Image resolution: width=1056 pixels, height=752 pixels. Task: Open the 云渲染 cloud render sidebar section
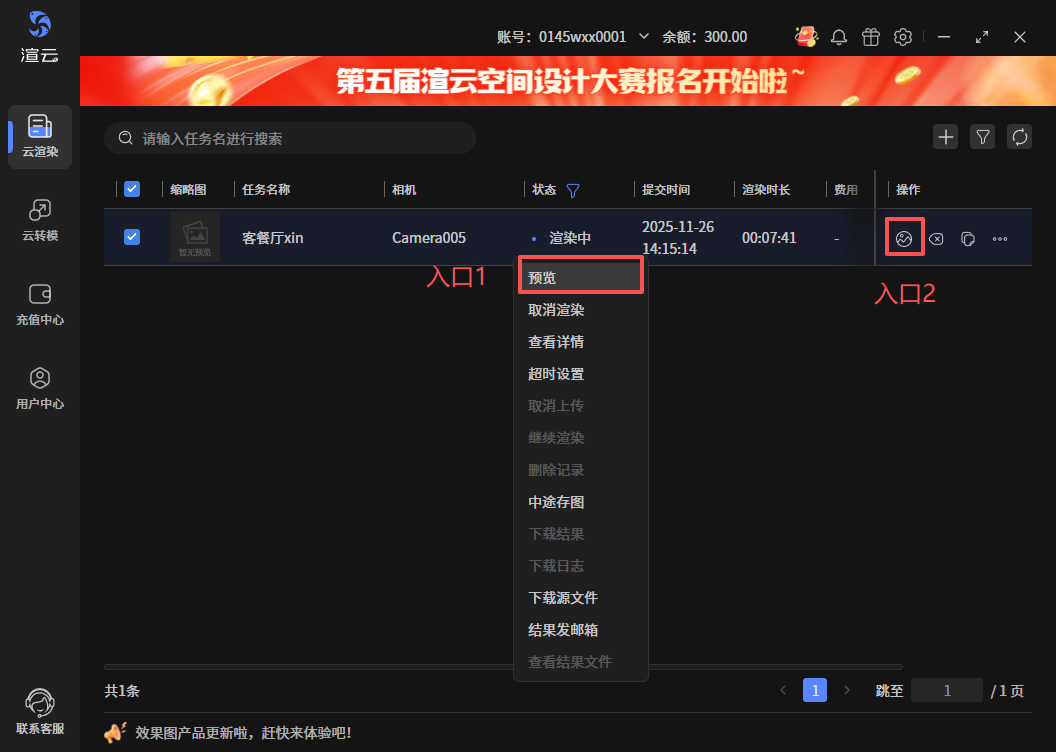tap(40, 136)
